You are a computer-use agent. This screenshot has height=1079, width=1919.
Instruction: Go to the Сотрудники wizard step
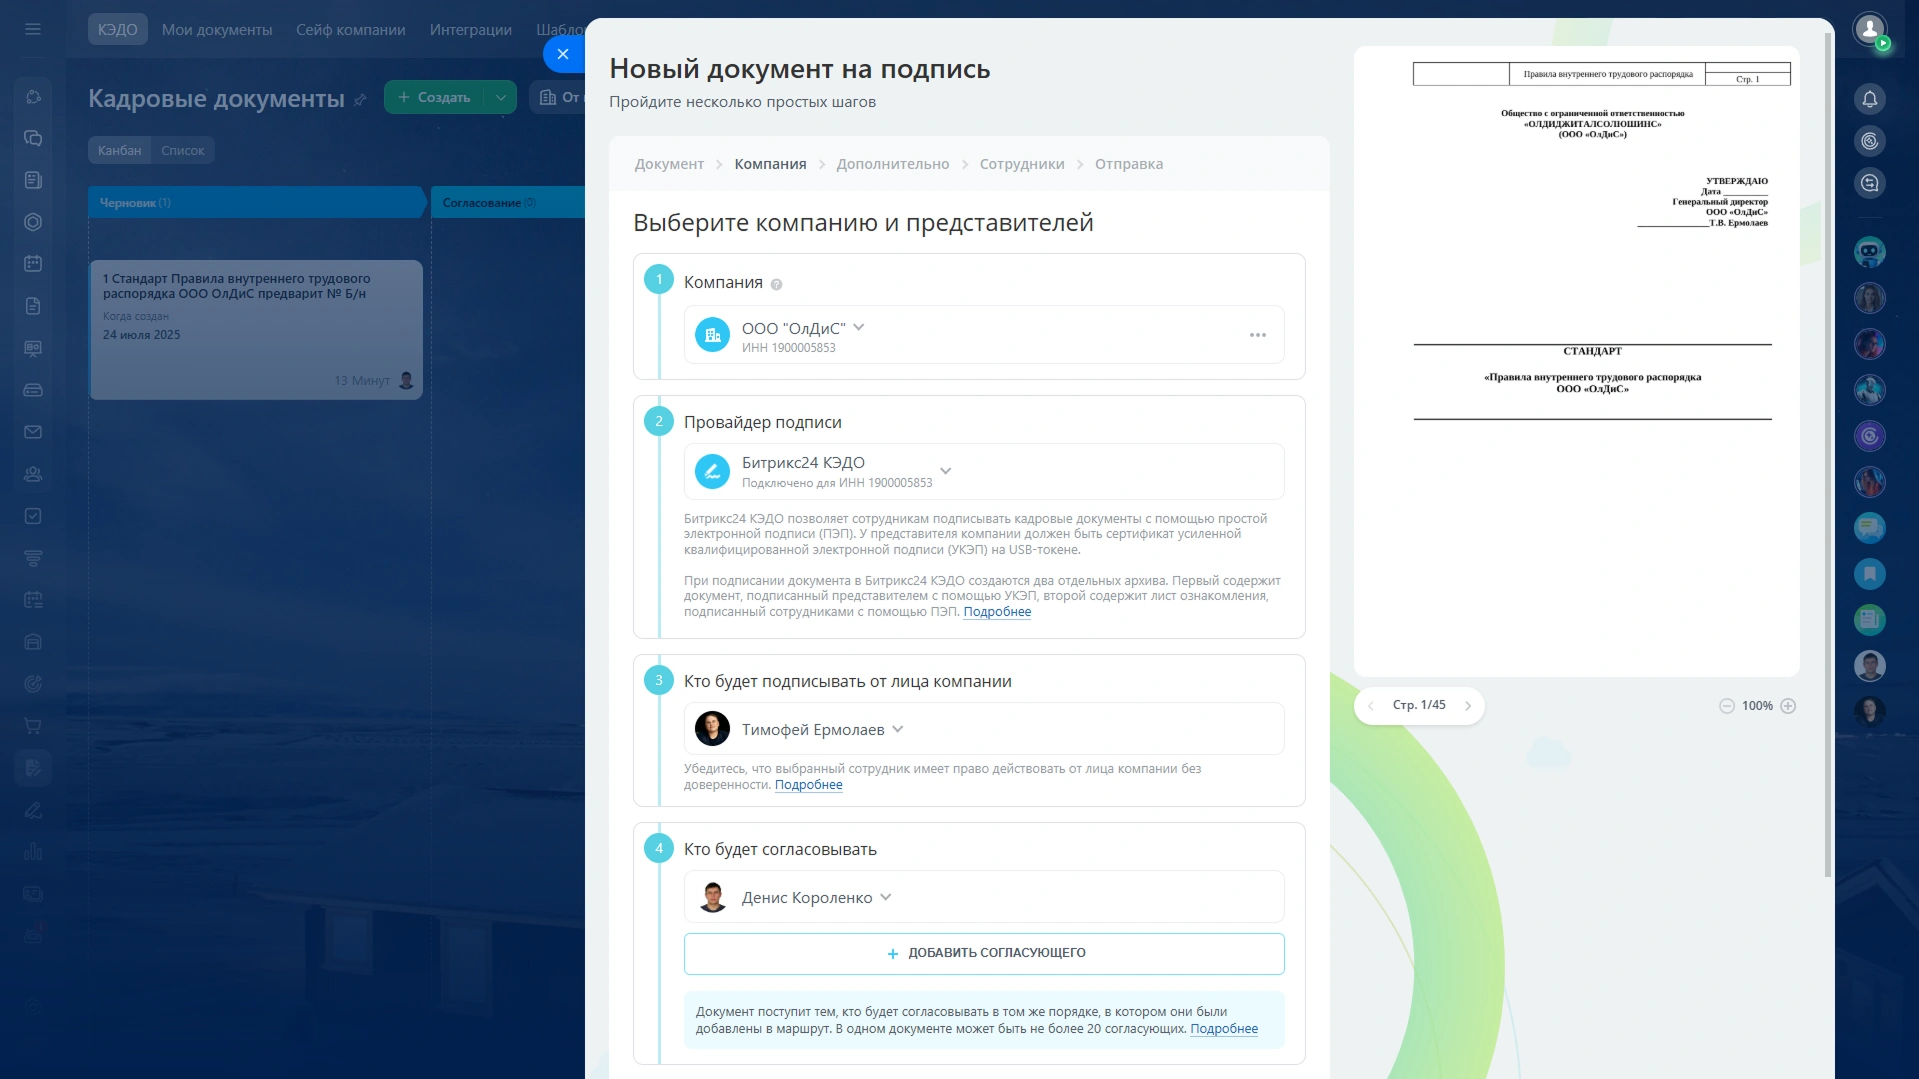click(x=1021, y=164)
